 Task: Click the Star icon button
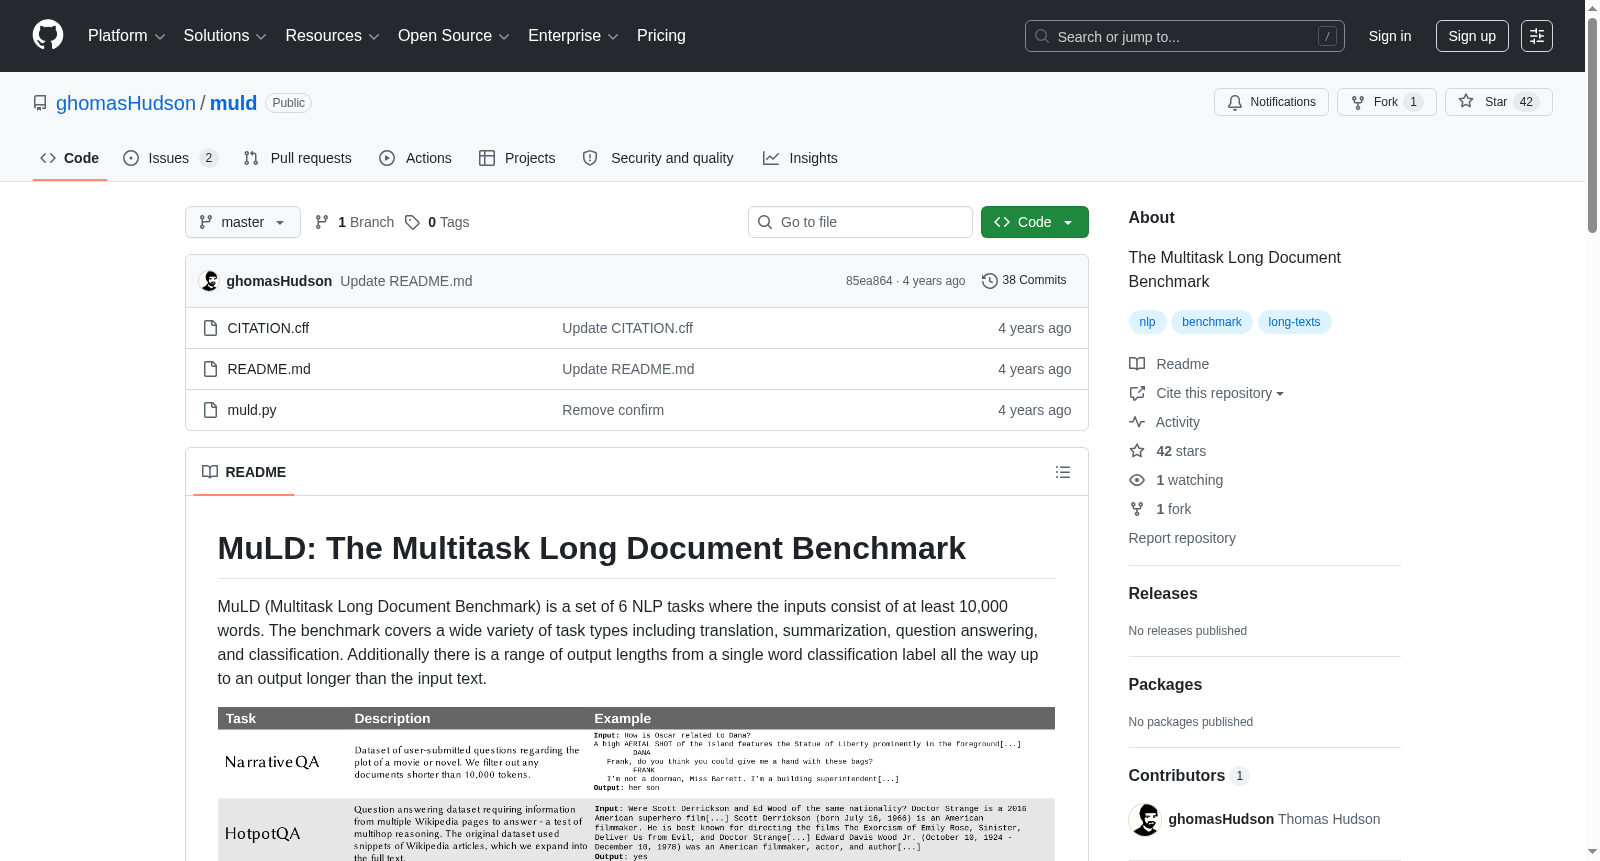tap(1498, 102)
